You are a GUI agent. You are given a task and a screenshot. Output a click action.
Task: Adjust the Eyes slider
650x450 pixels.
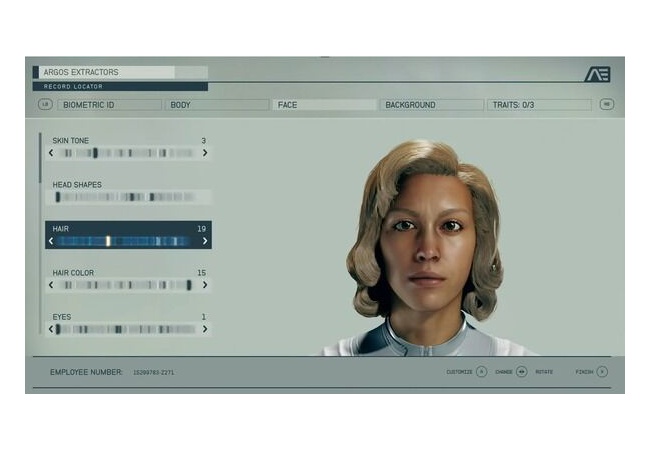click(x=126, y=329)
